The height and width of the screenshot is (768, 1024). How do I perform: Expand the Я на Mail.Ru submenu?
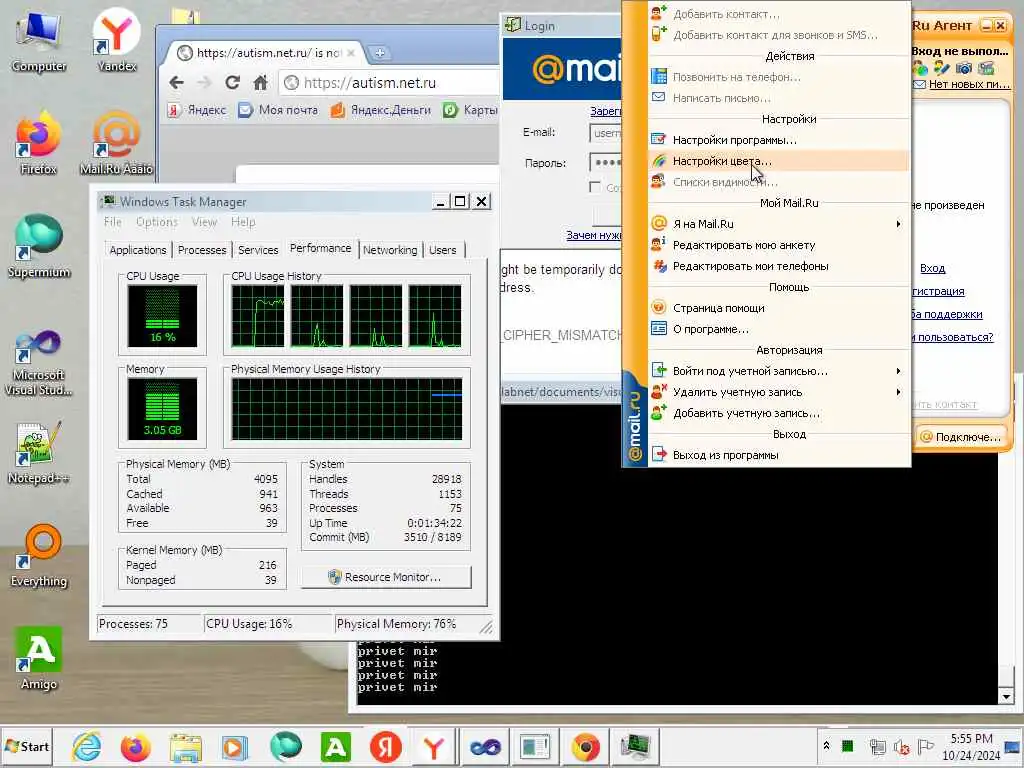(x=778, y=224)
